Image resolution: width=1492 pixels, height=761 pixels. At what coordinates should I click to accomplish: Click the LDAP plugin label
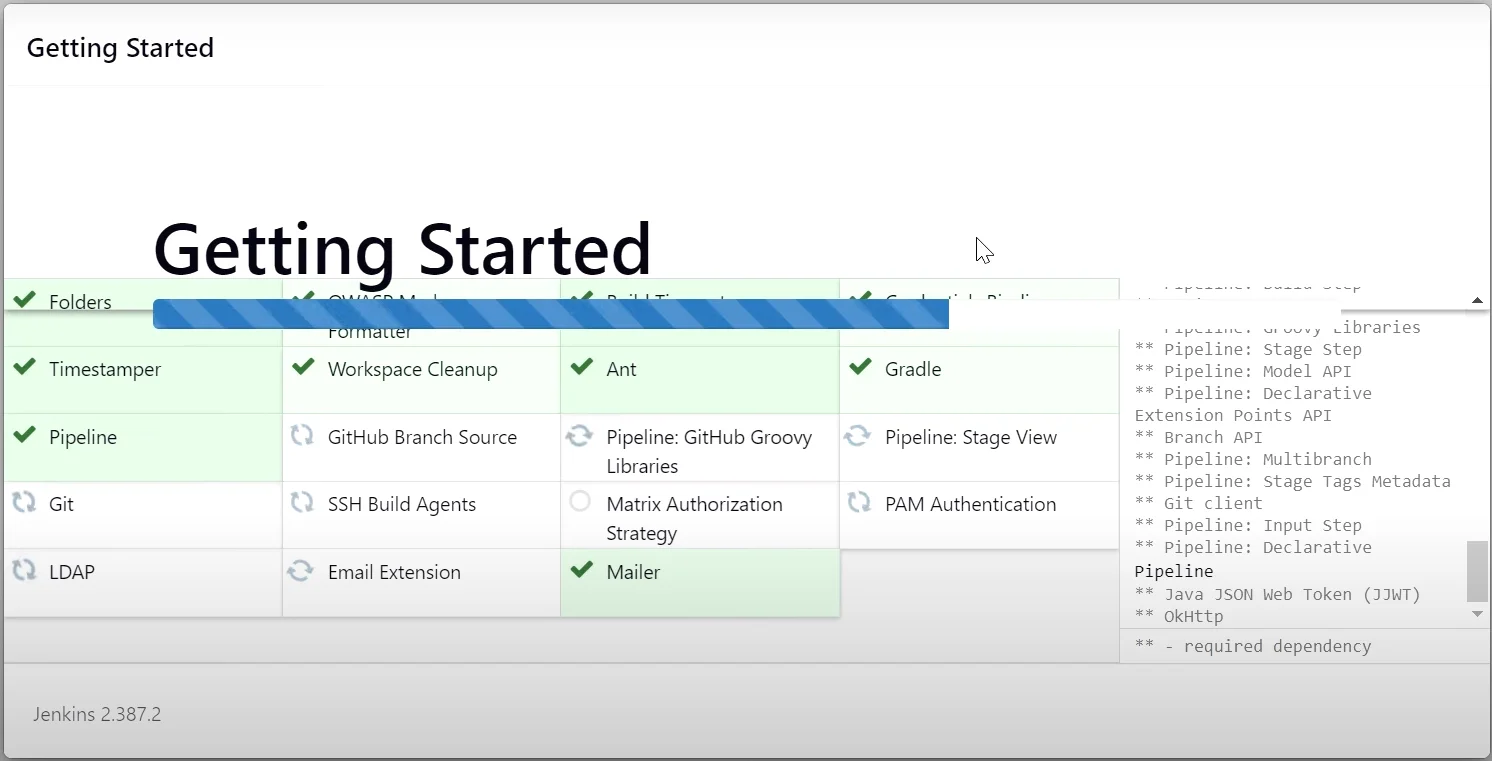click(71, 572)
